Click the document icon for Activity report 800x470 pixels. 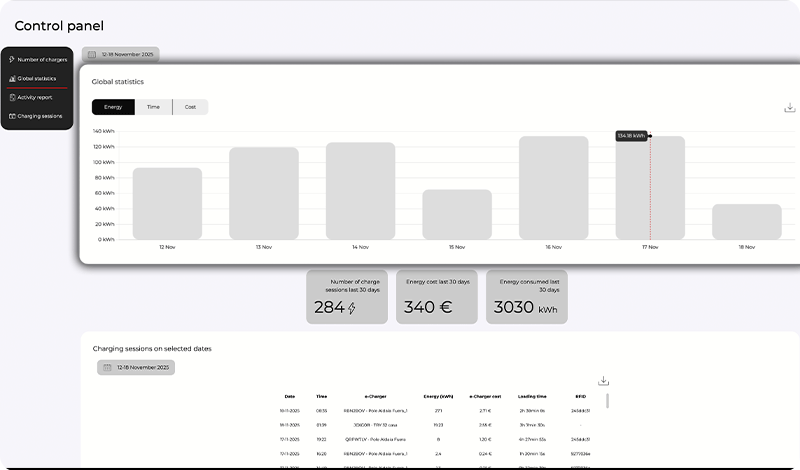tap(12, 97)
